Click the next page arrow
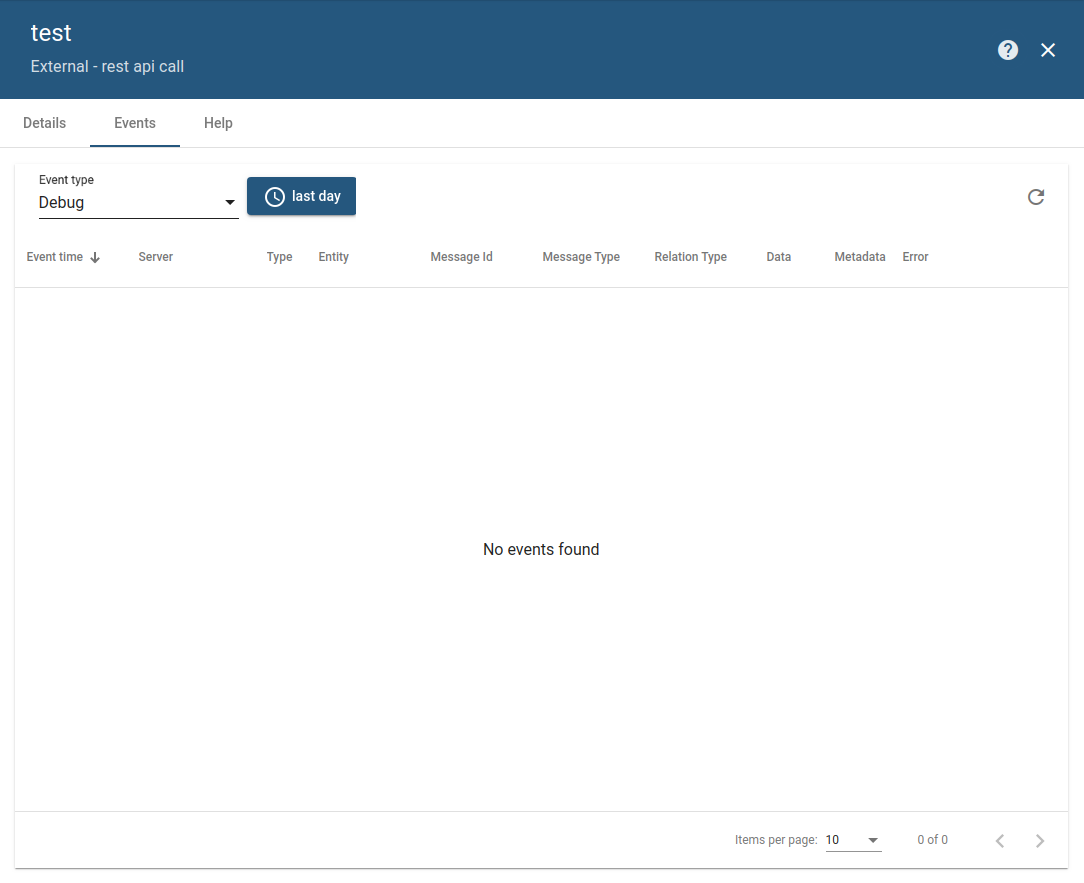This screenshot has height=883, width=1084. coord(1040,840)
